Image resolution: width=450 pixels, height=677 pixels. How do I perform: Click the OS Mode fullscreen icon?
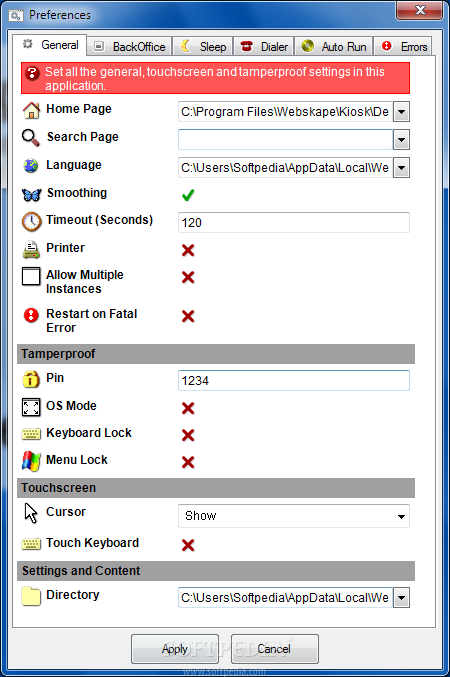tap(31, 407)
